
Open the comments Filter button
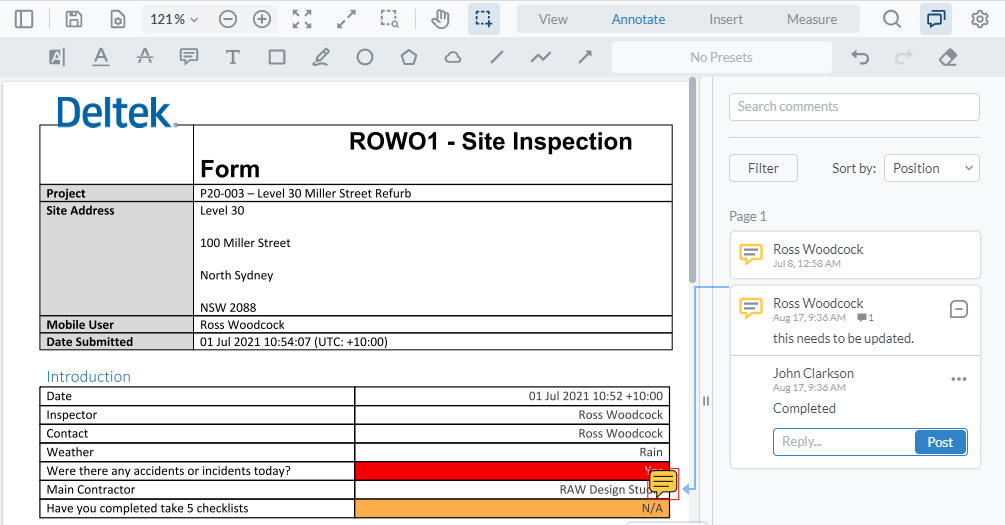(x=763, y=168)
